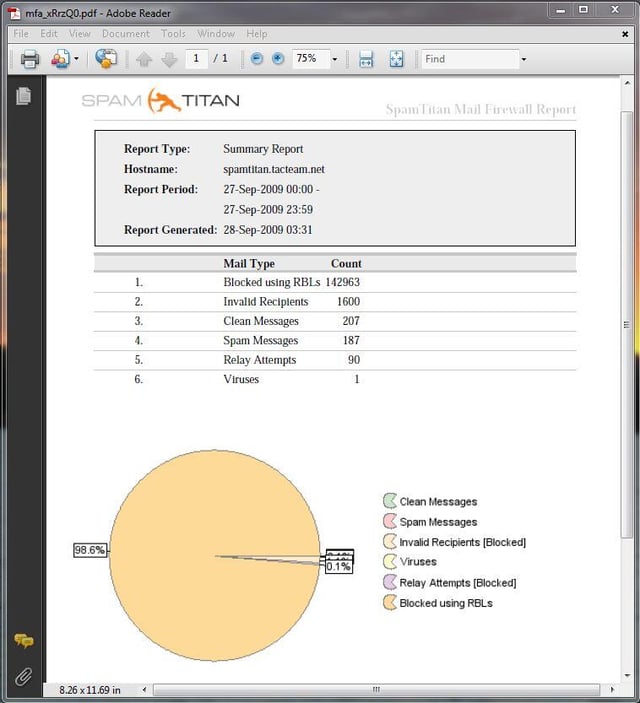640x703 pixels.
Task: Click the Spam Messages legend swatch
Action: click(x=390, y=521)
